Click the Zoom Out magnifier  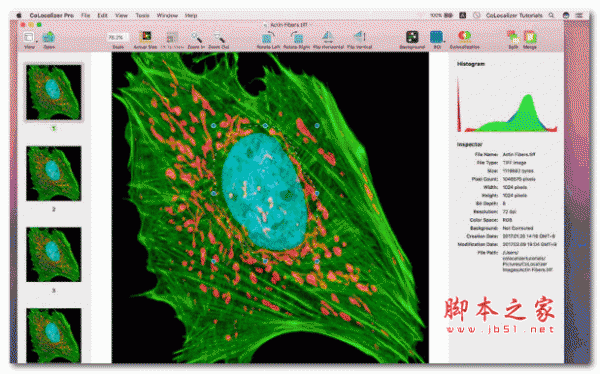219,37
